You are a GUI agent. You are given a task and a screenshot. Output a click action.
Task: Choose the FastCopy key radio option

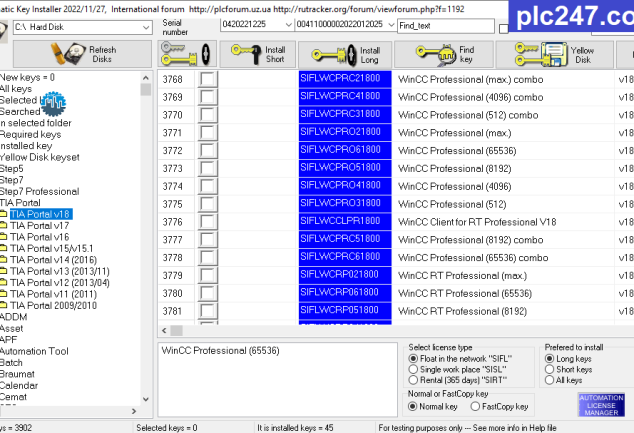[475, 406]
